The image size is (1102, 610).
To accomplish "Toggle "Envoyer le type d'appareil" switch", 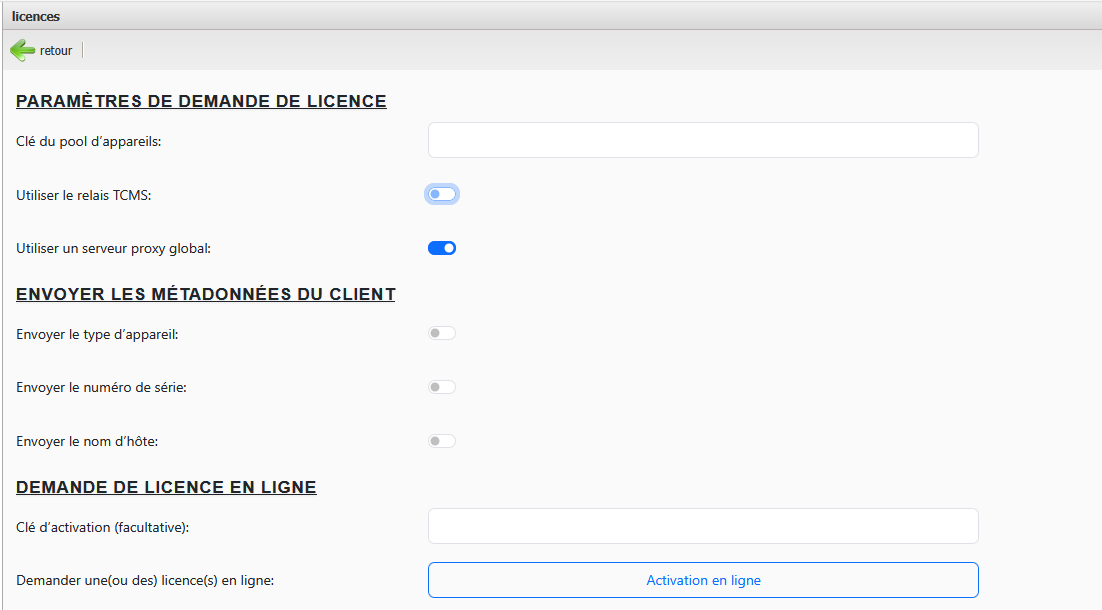I will 442,334.
